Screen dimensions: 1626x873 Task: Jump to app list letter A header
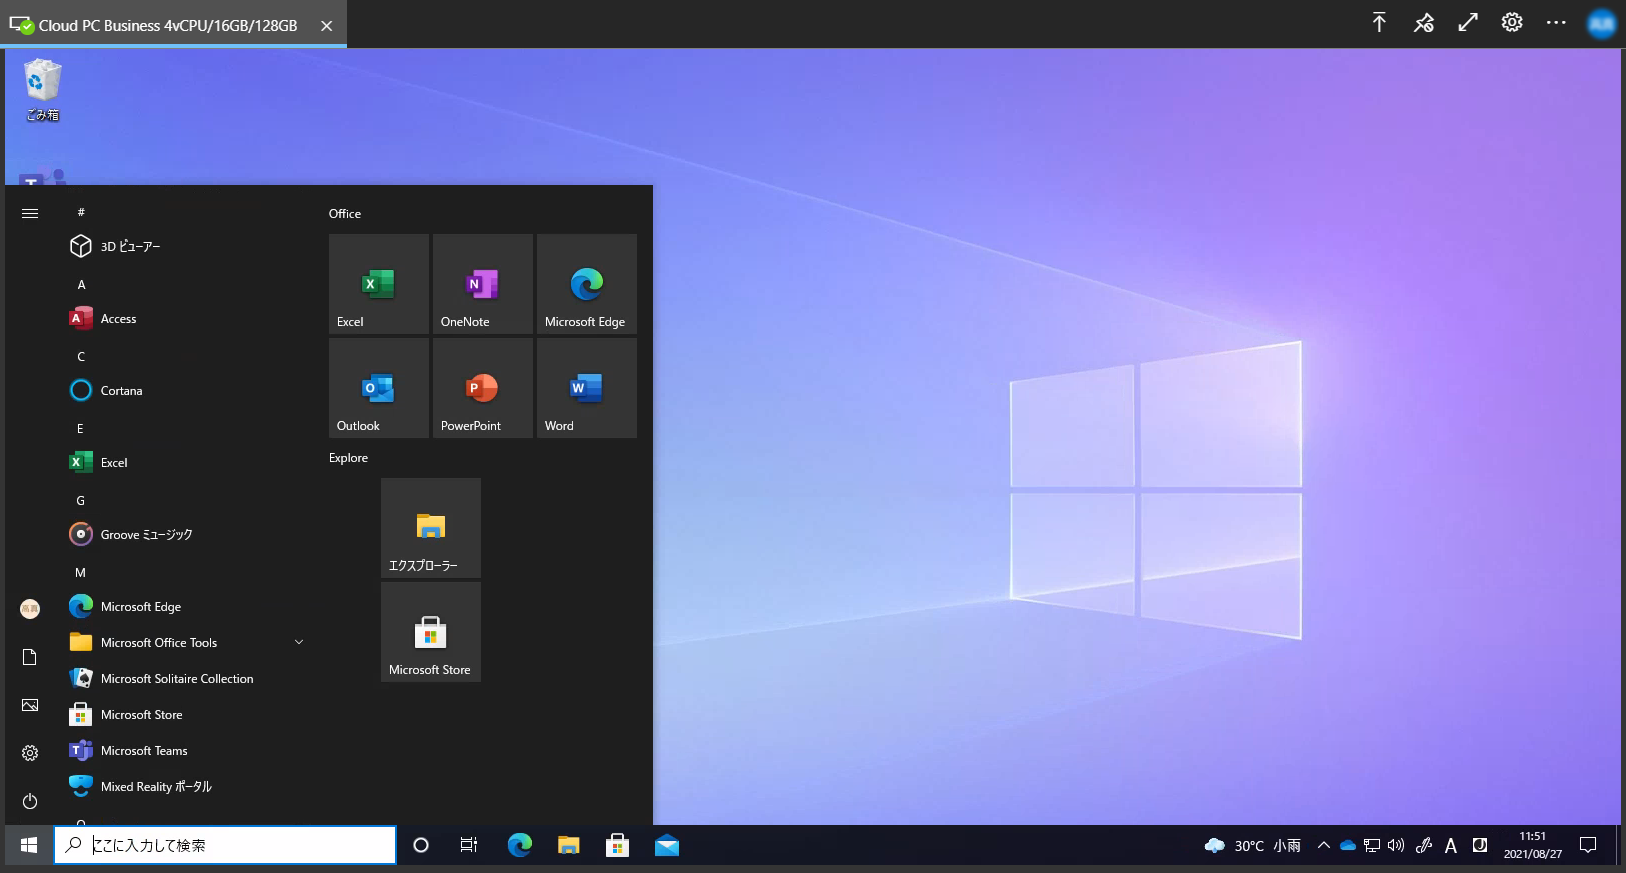point(81,285)
